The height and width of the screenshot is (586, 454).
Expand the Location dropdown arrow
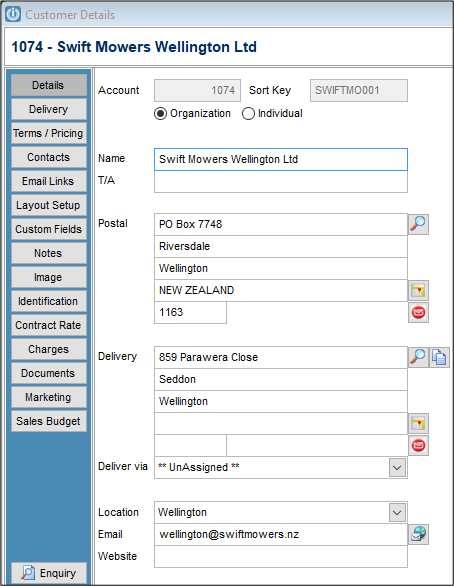(397, 512)
